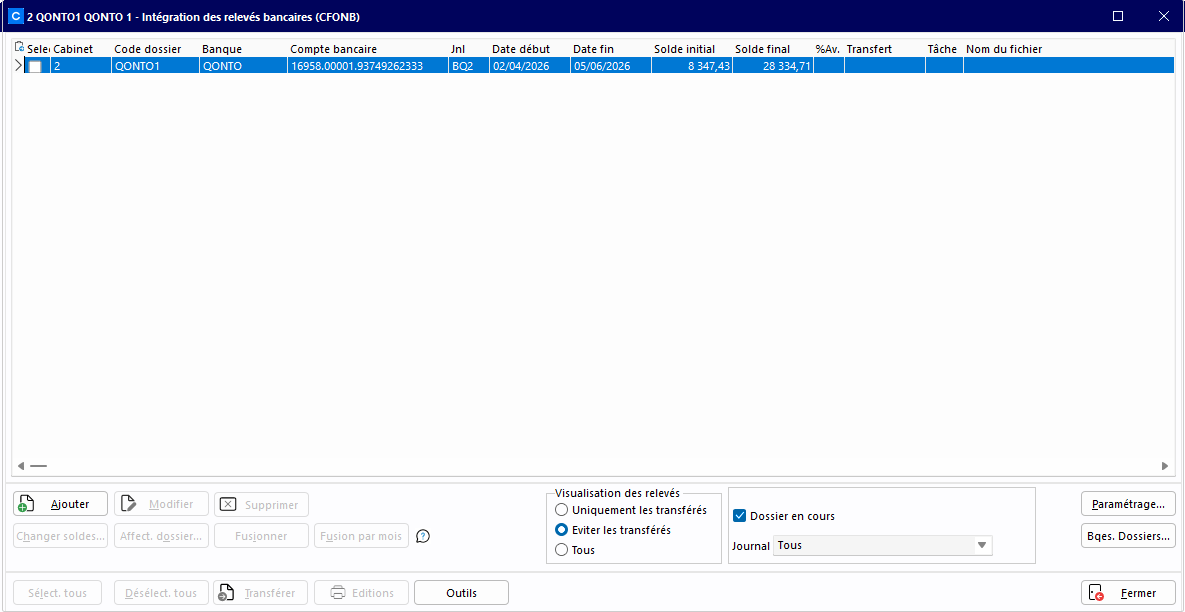Click the application C icon in title bar
This screenshot has width=1185, height=612.
coord(14,15)
